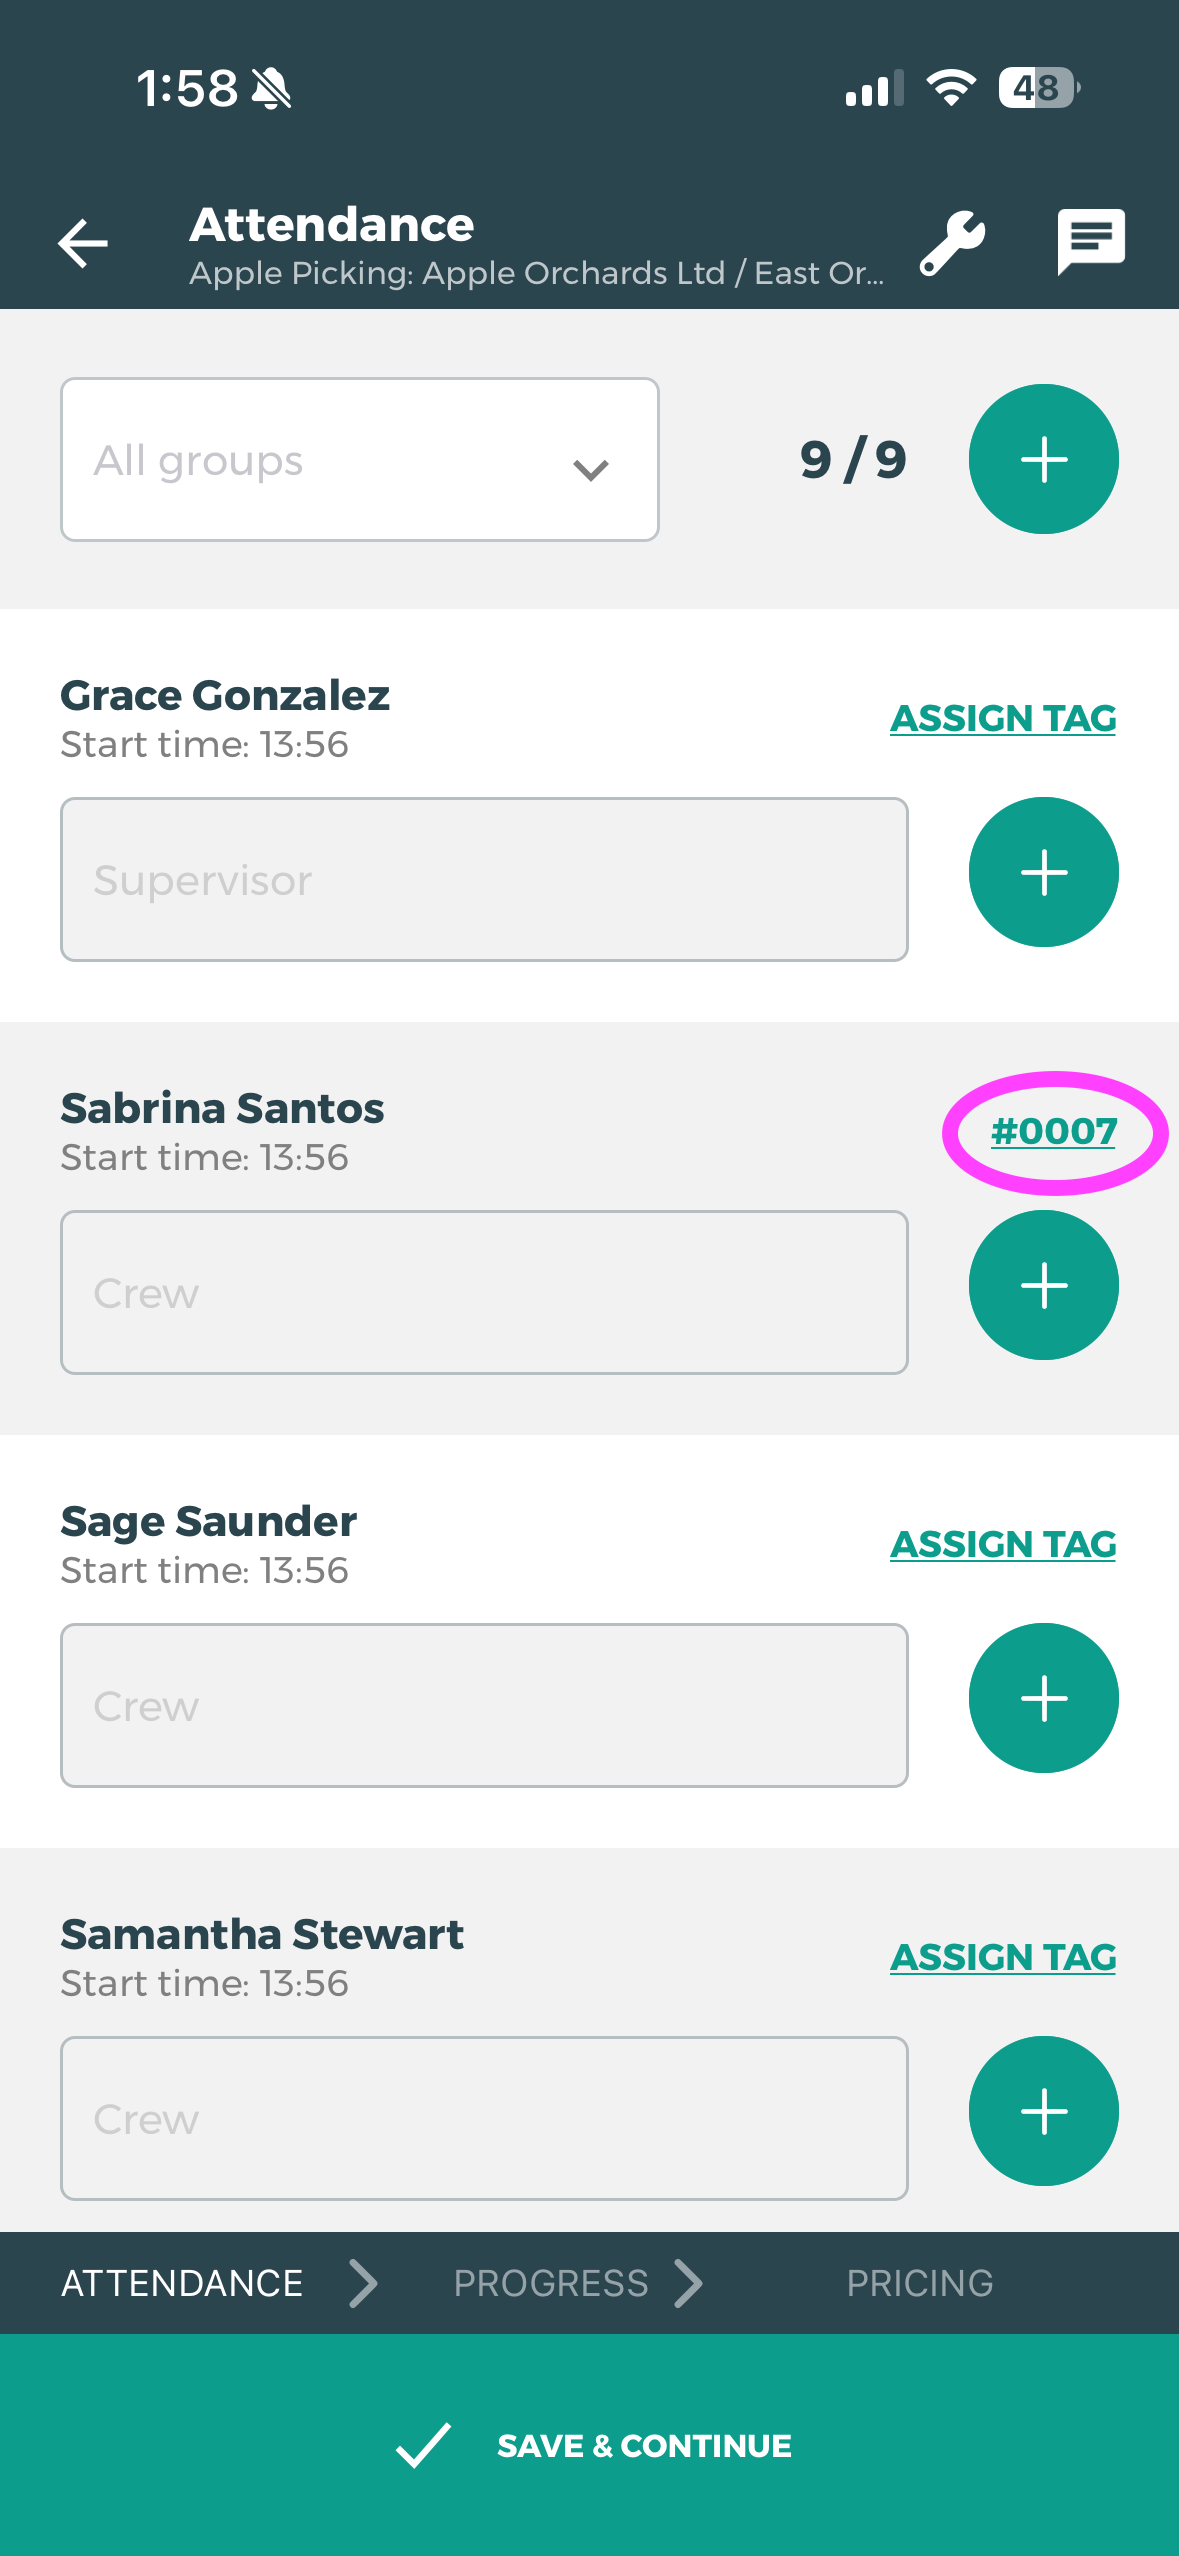Tap the plus button beside worker count
The image size is (1179, 2556).
(x=1043, y=459)
